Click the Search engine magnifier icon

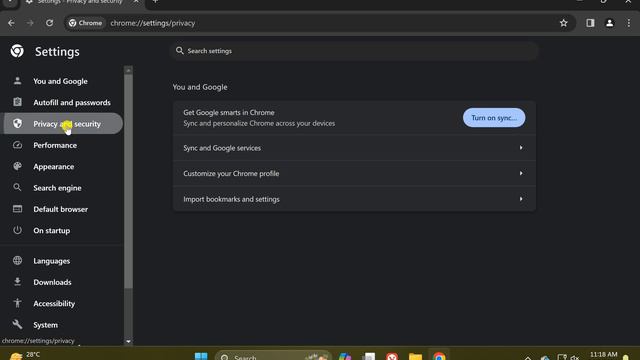[x=17, y=187]
